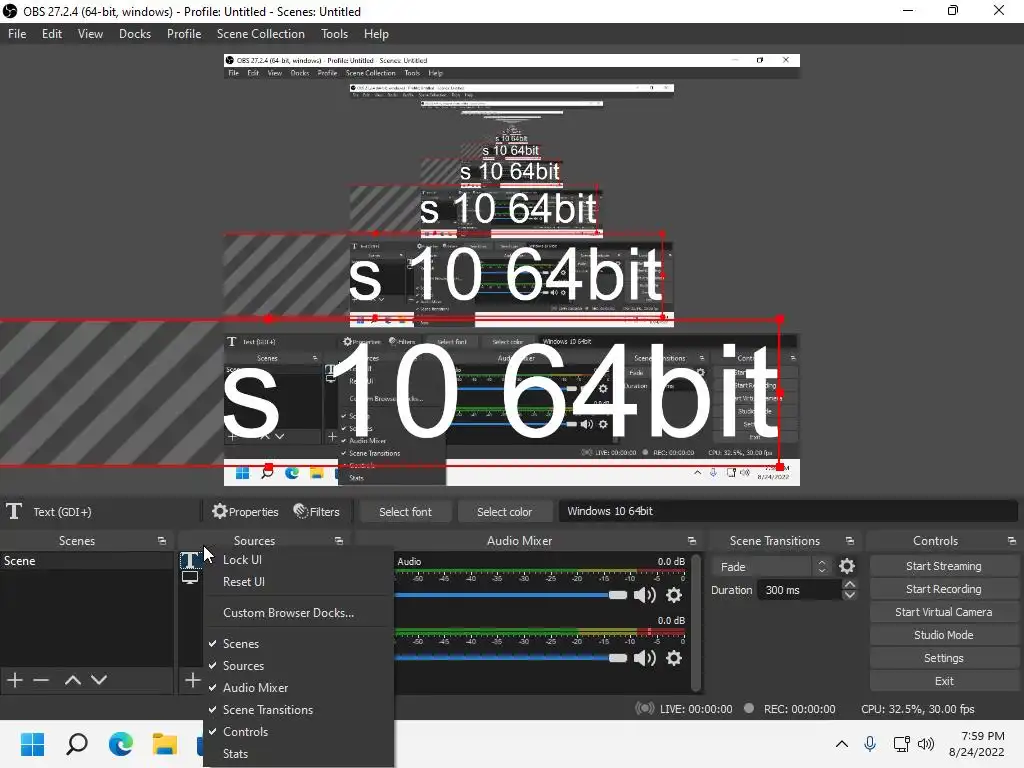Pop out the Audio Mixer dock

click(x=692, y=541)
